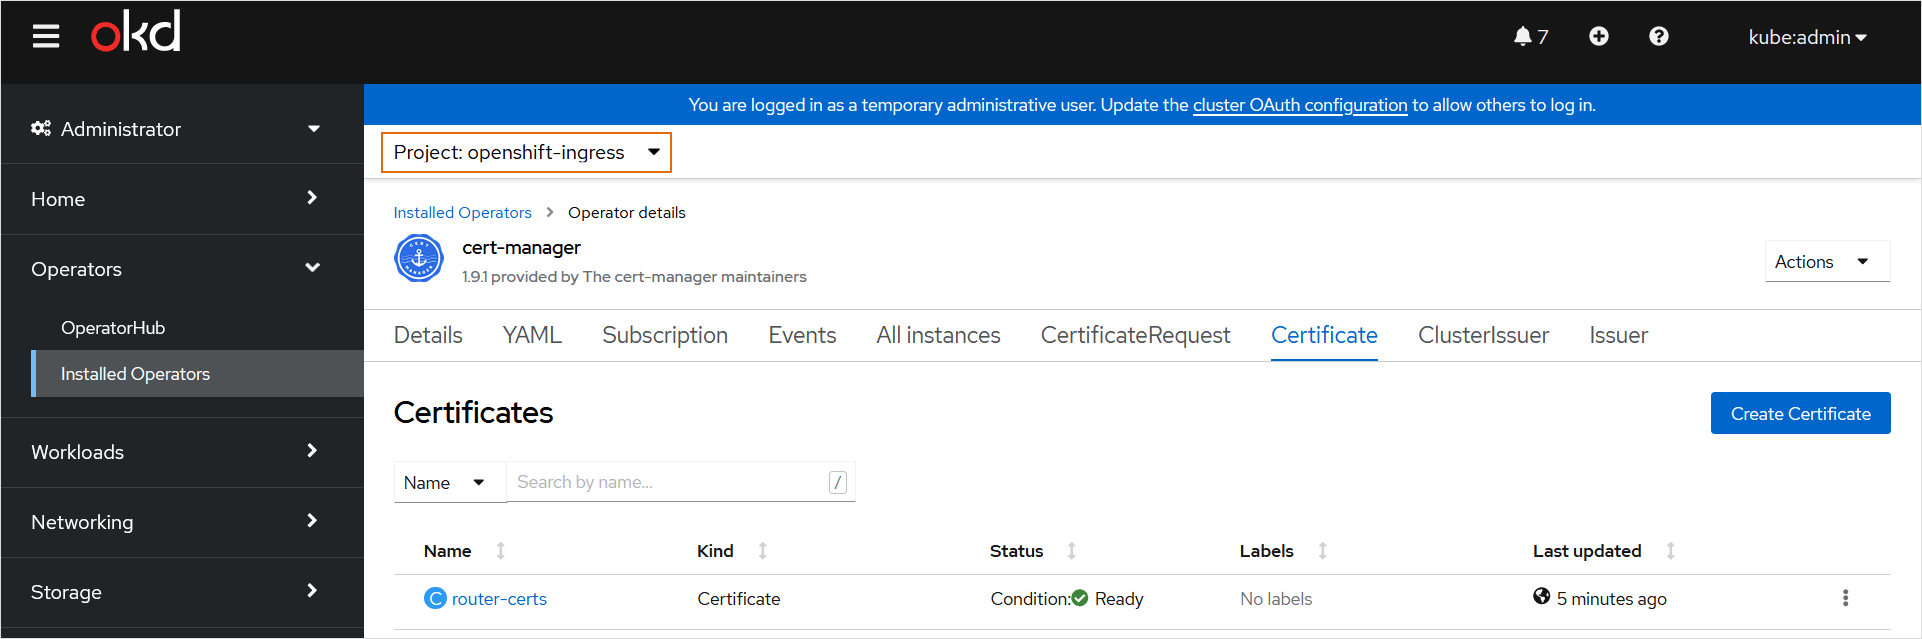Switch to the Details tab
The image size is (1922, 639).
point(428,335)
